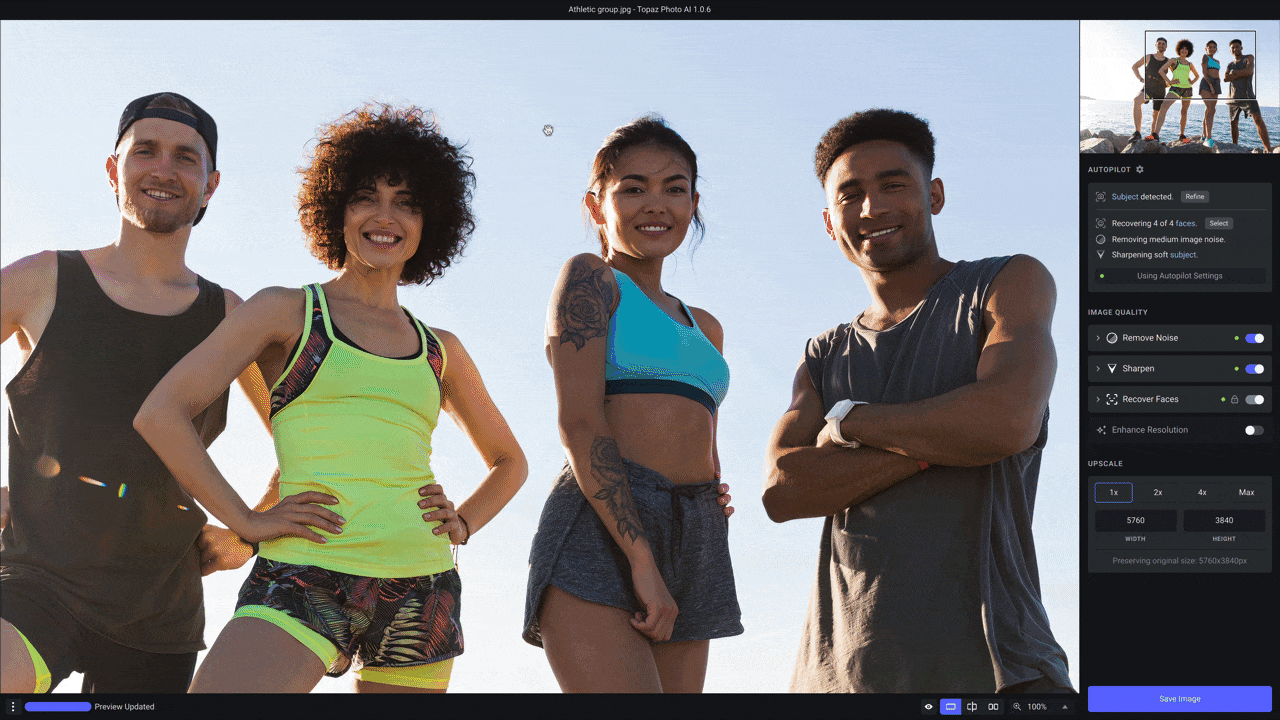The height and width of the screenshot is (720, 1280).
Task: Open three-dot menu at bottom left
Action: pos(13,707)
